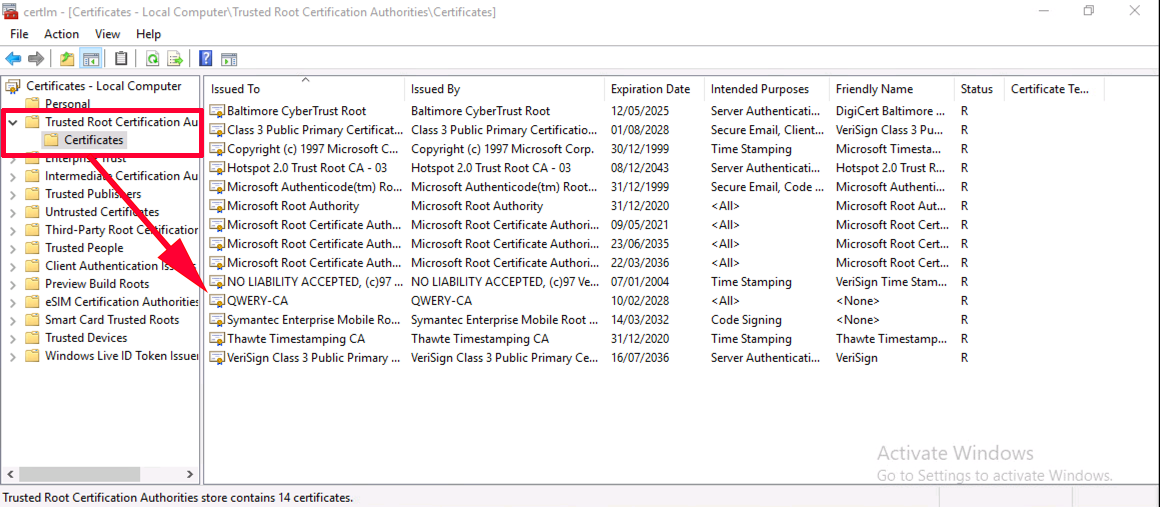
Task: Toggle Show/Hide Action Pane toolbar icon
Action: coord(229,58)
